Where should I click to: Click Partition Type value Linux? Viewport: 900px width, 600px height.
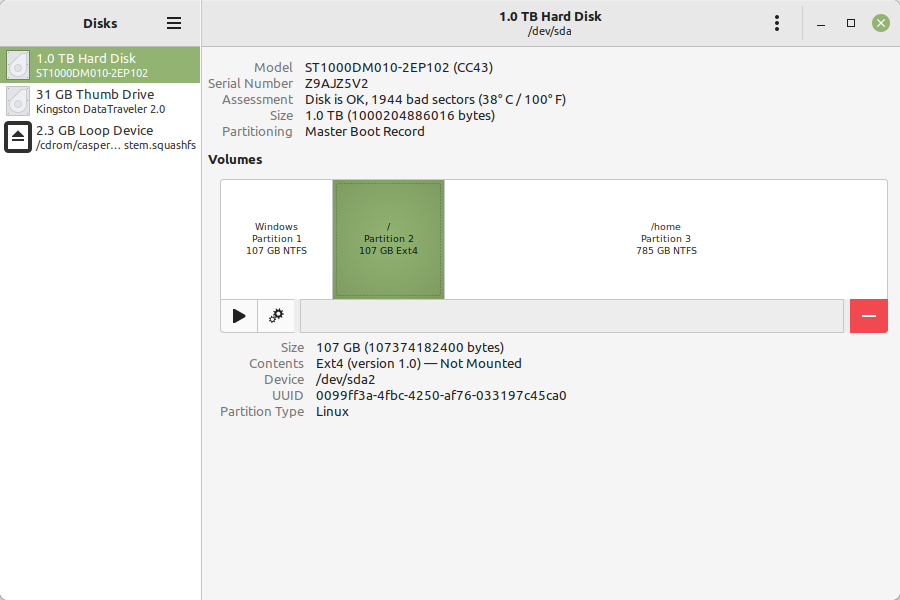pyautogui.click(x=332, y=412)
